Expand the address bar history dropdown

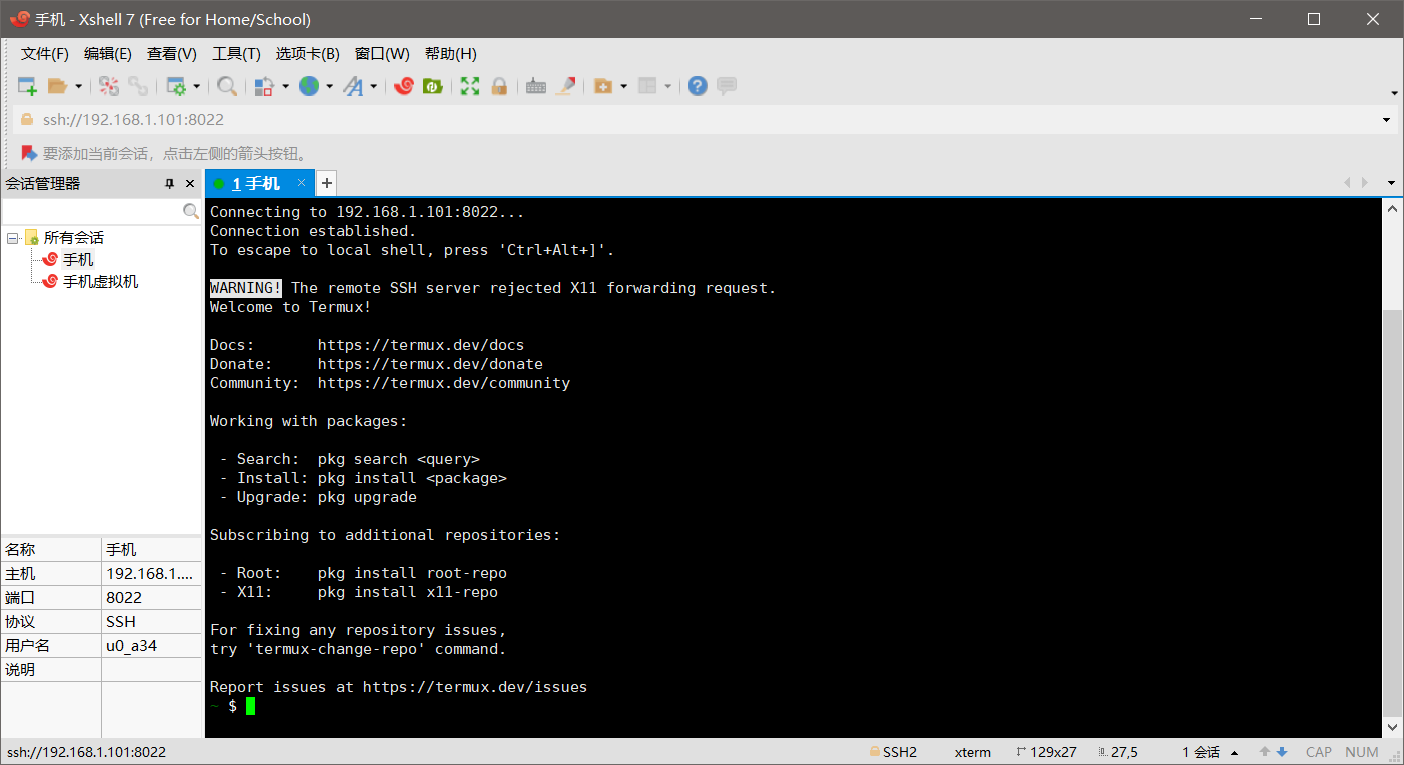pyautogui.click(x=1387, y=120)
